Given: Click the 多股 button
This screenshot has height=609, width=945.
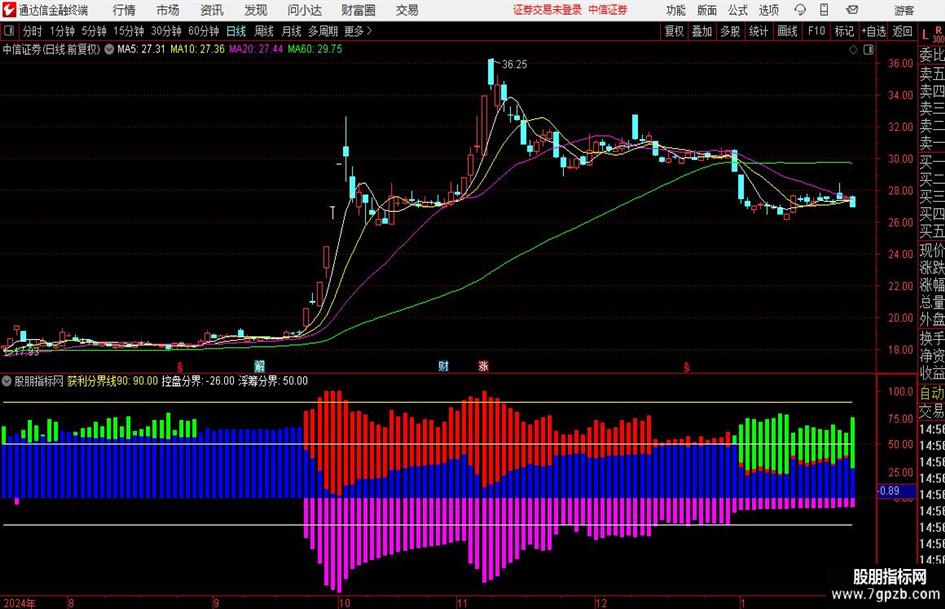Looking at the screenshot, I should coord(730,31).
